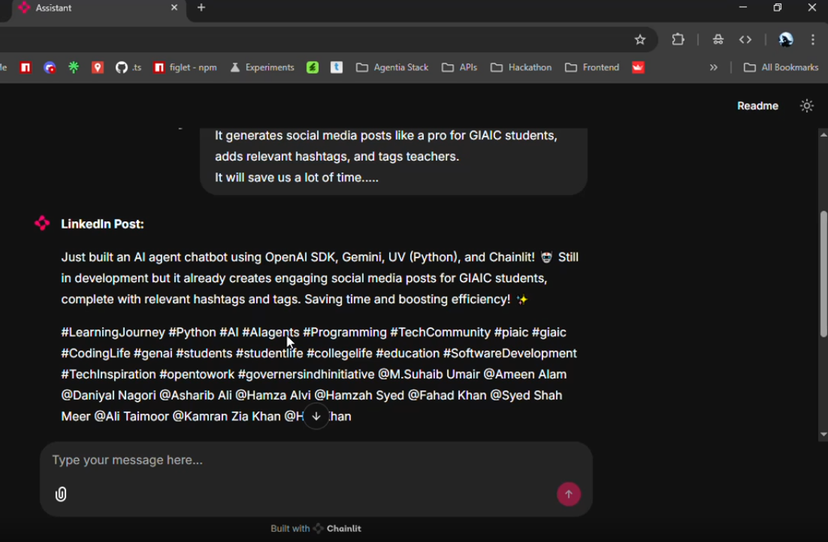
Task: Bookmark this page with the star icon
Action: click(x=639, y=40)
